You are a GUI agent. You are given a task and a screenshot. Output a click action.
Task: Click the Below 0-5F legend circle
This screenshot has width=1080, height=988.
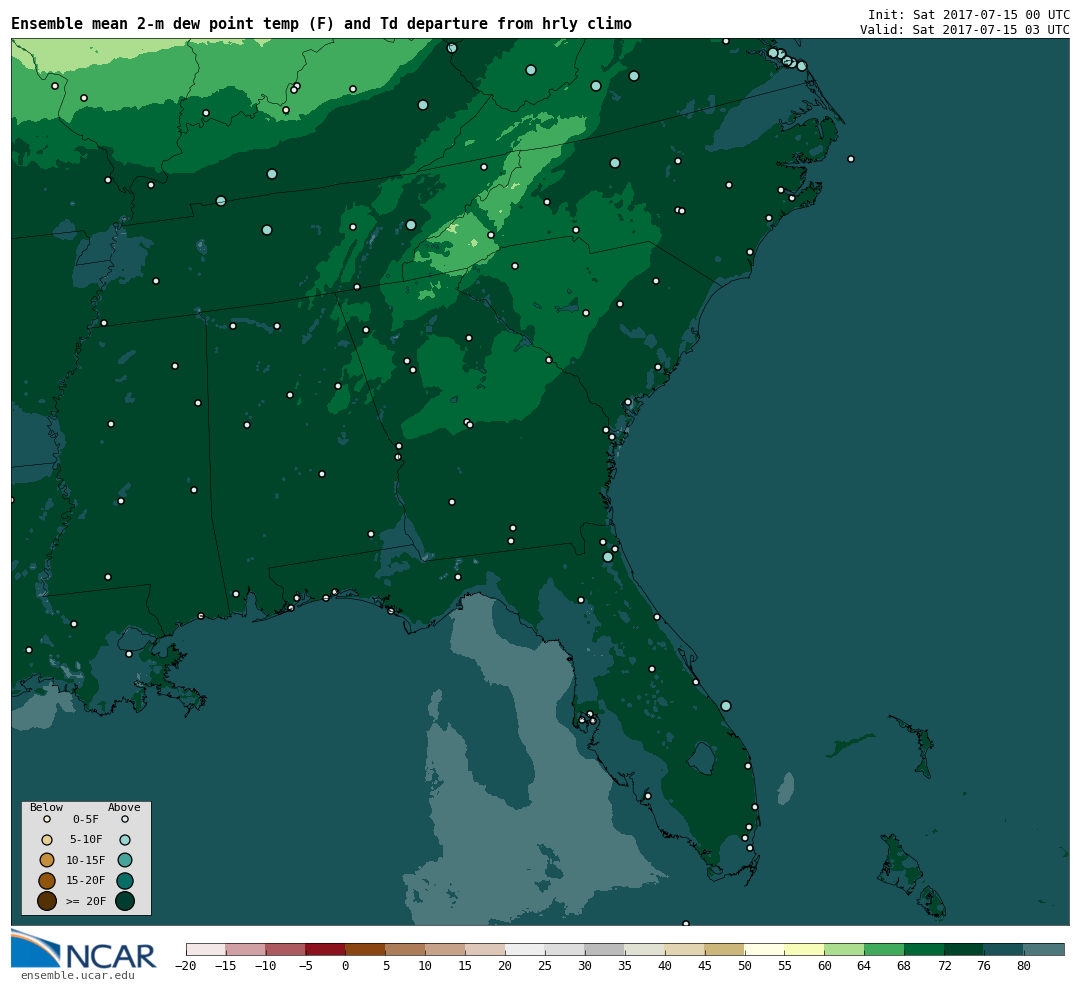click(47, 820)
